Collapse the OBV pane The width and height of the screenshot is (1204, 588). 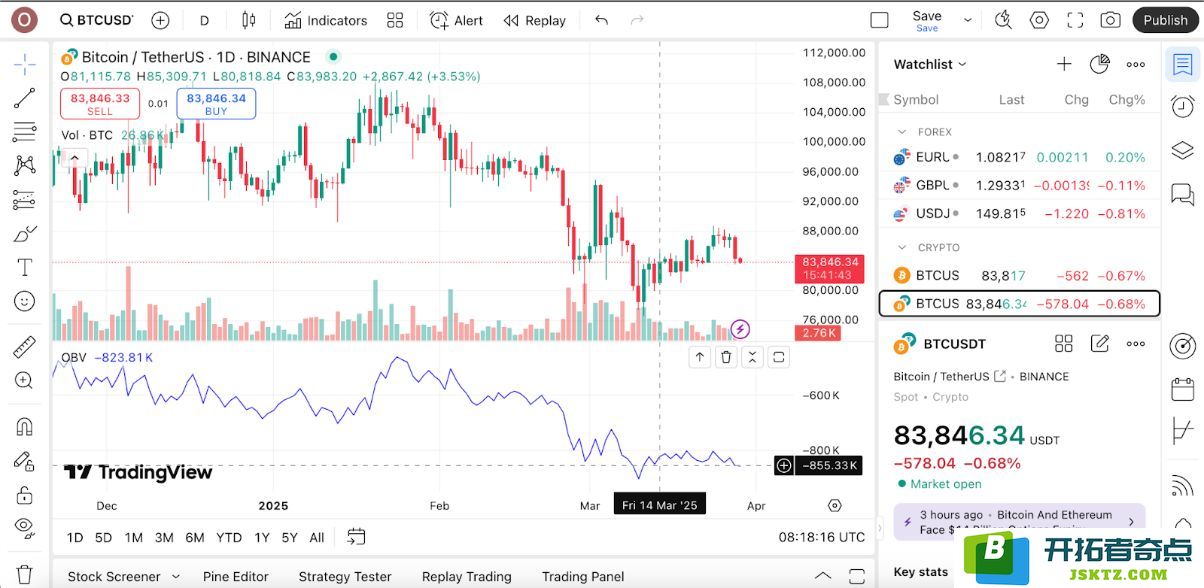tap(752, 357)
